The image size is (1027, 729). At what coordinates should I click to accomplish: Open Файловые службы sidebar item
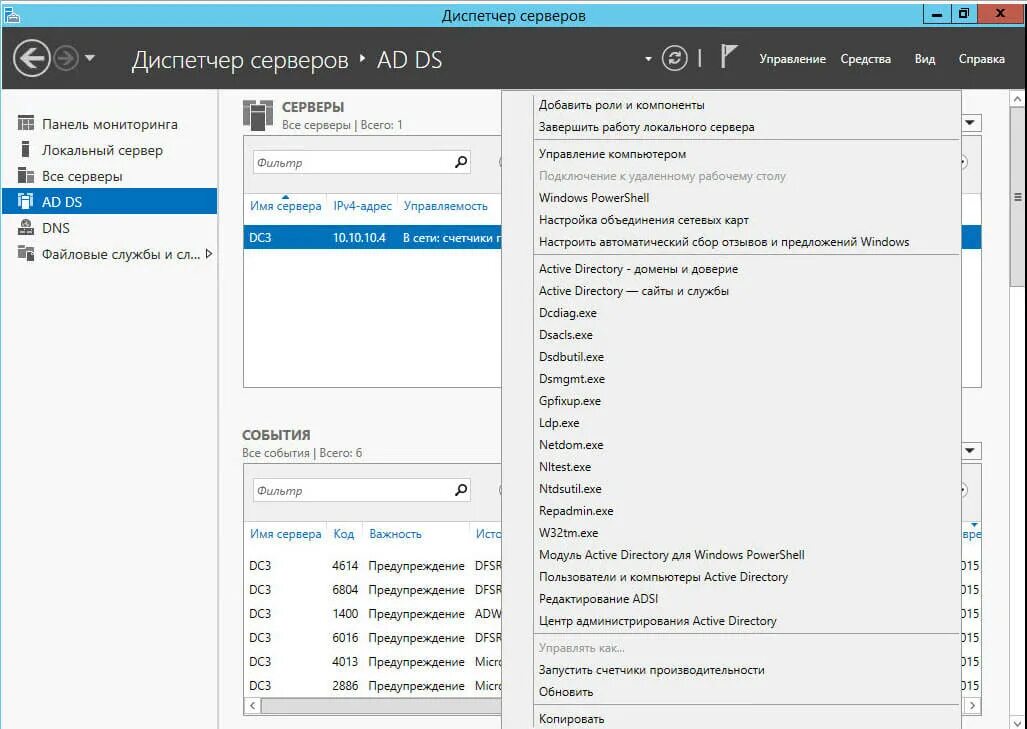pos(109,254)
